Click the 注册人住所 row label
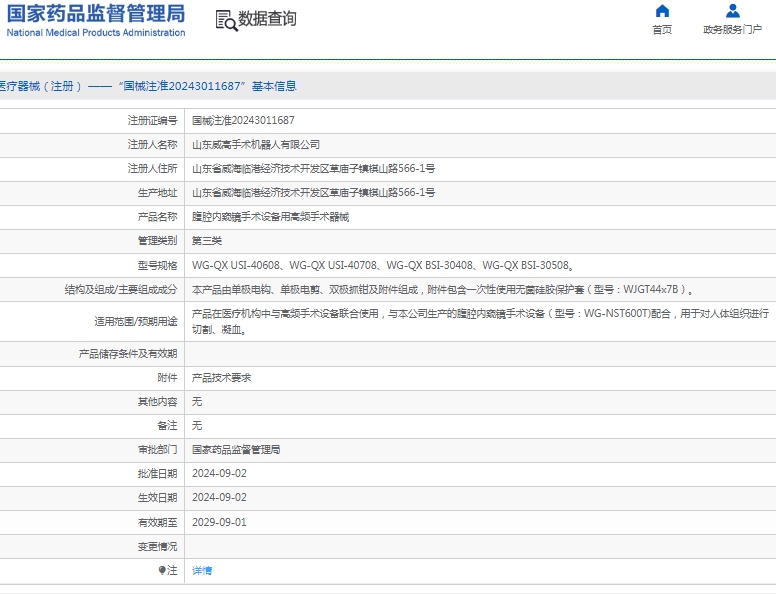Viewport: 776px width, 594px height. pos(152,168)
